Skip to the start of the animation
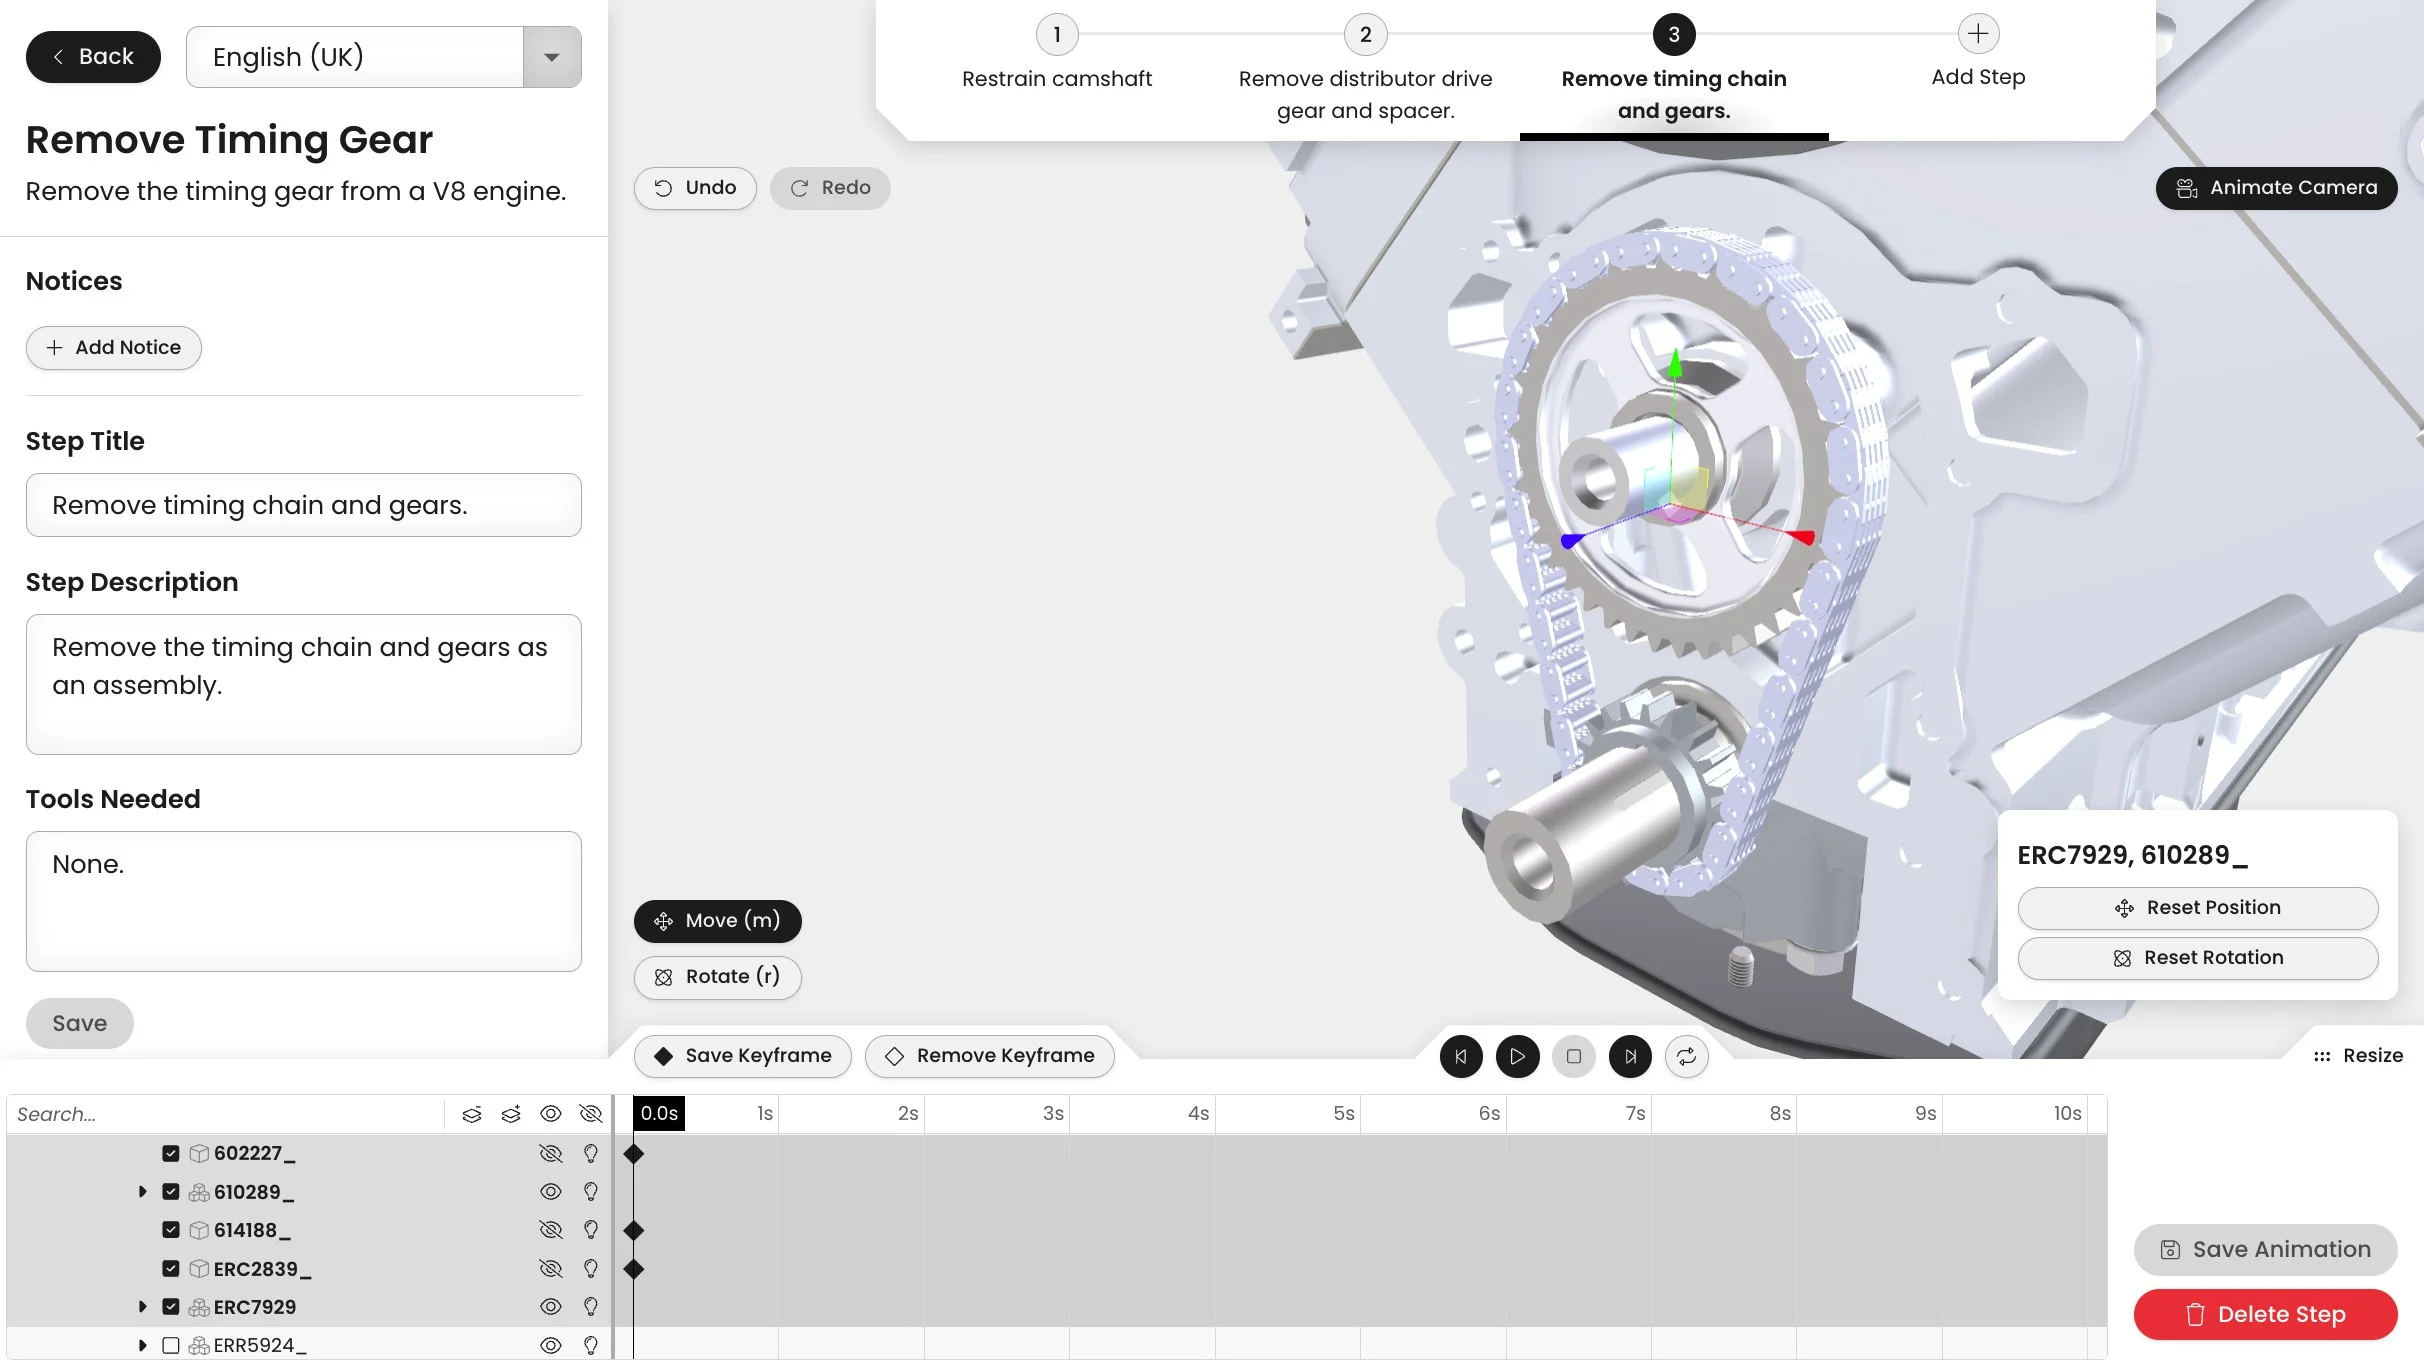The height and width of the screenshot is (1366, 2424). pos(1461,1056)
